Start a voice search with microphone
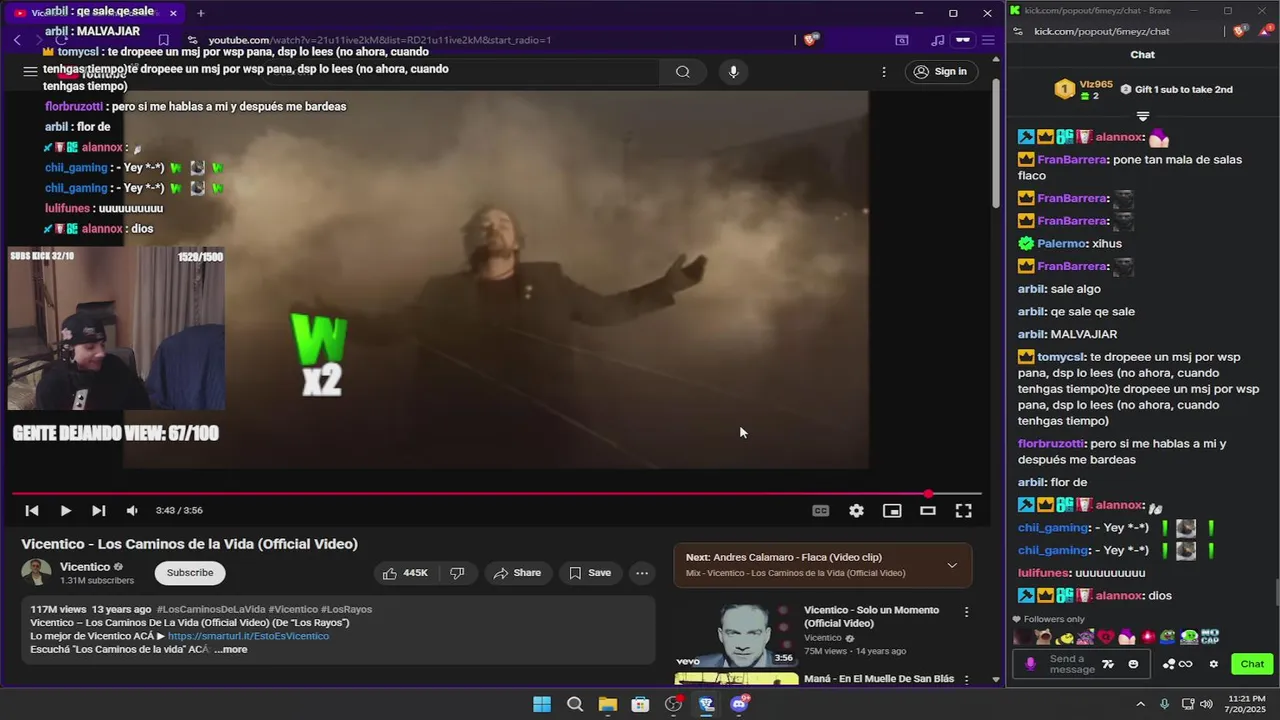1280x720 pixels. (x=734, y=72)
